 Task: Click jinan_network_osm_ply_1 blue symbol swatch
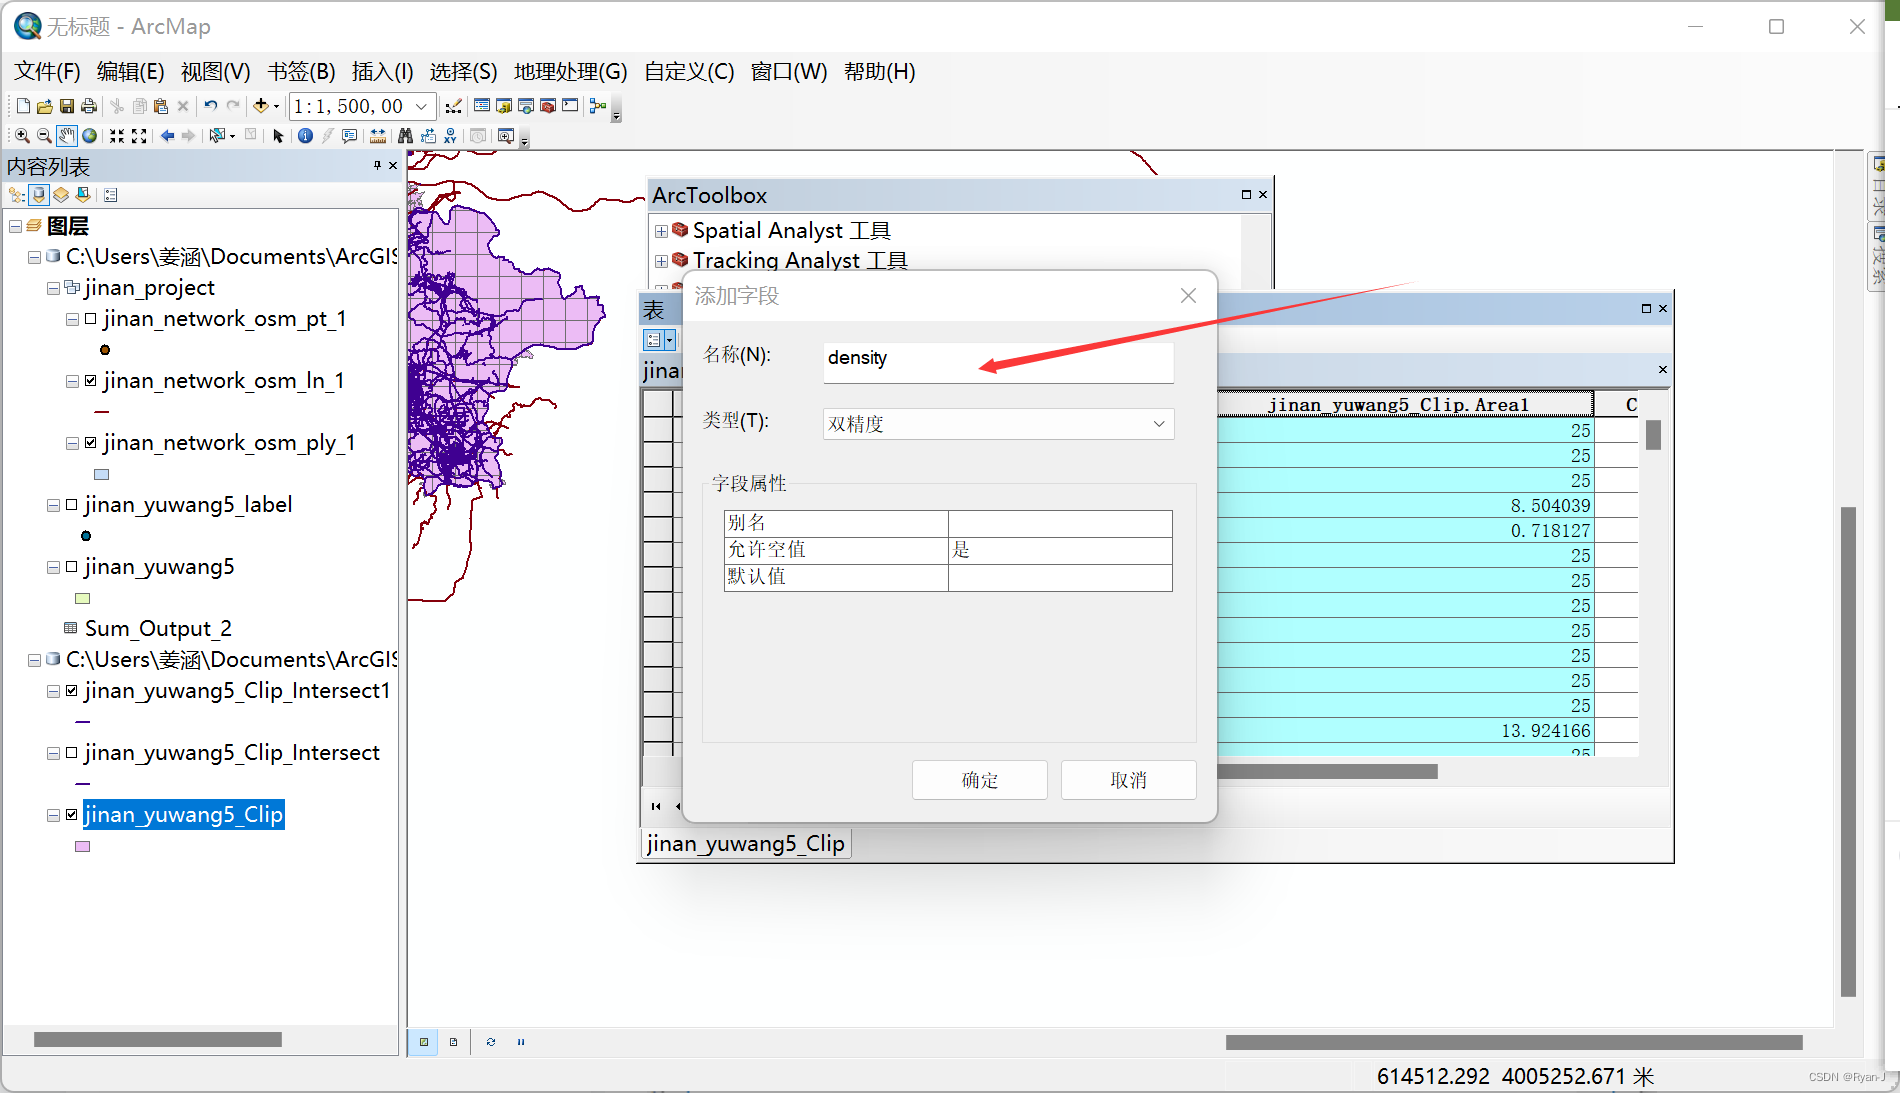click(x=102, y=474)
